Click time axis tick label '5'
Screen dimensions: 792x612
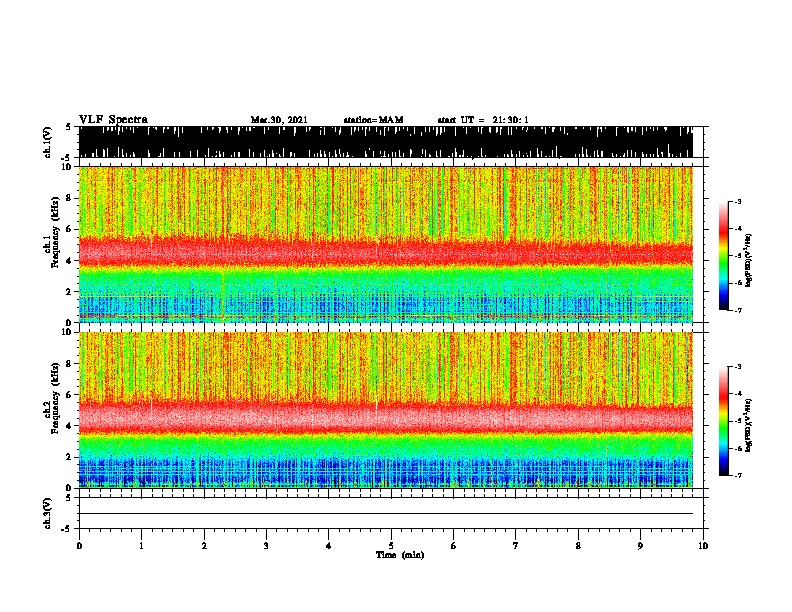391,546
